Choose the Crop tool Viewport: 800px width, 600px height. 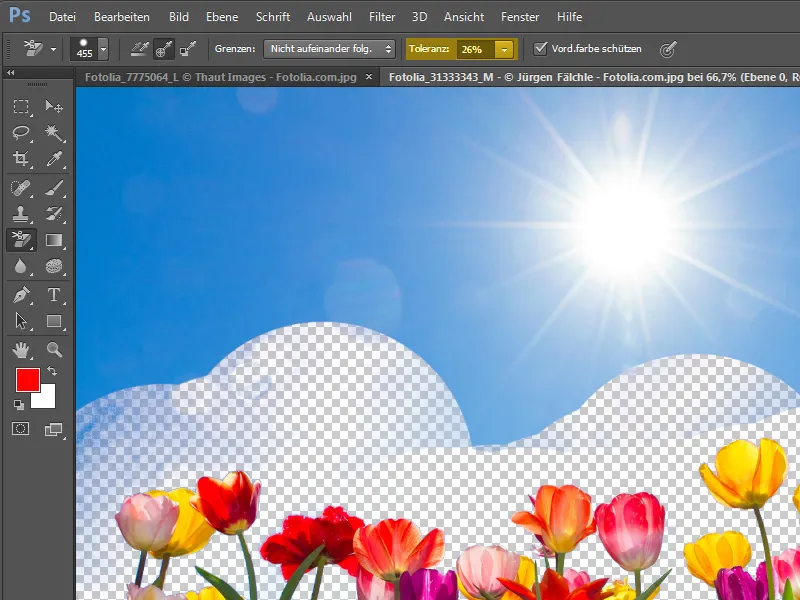[20, 159]
